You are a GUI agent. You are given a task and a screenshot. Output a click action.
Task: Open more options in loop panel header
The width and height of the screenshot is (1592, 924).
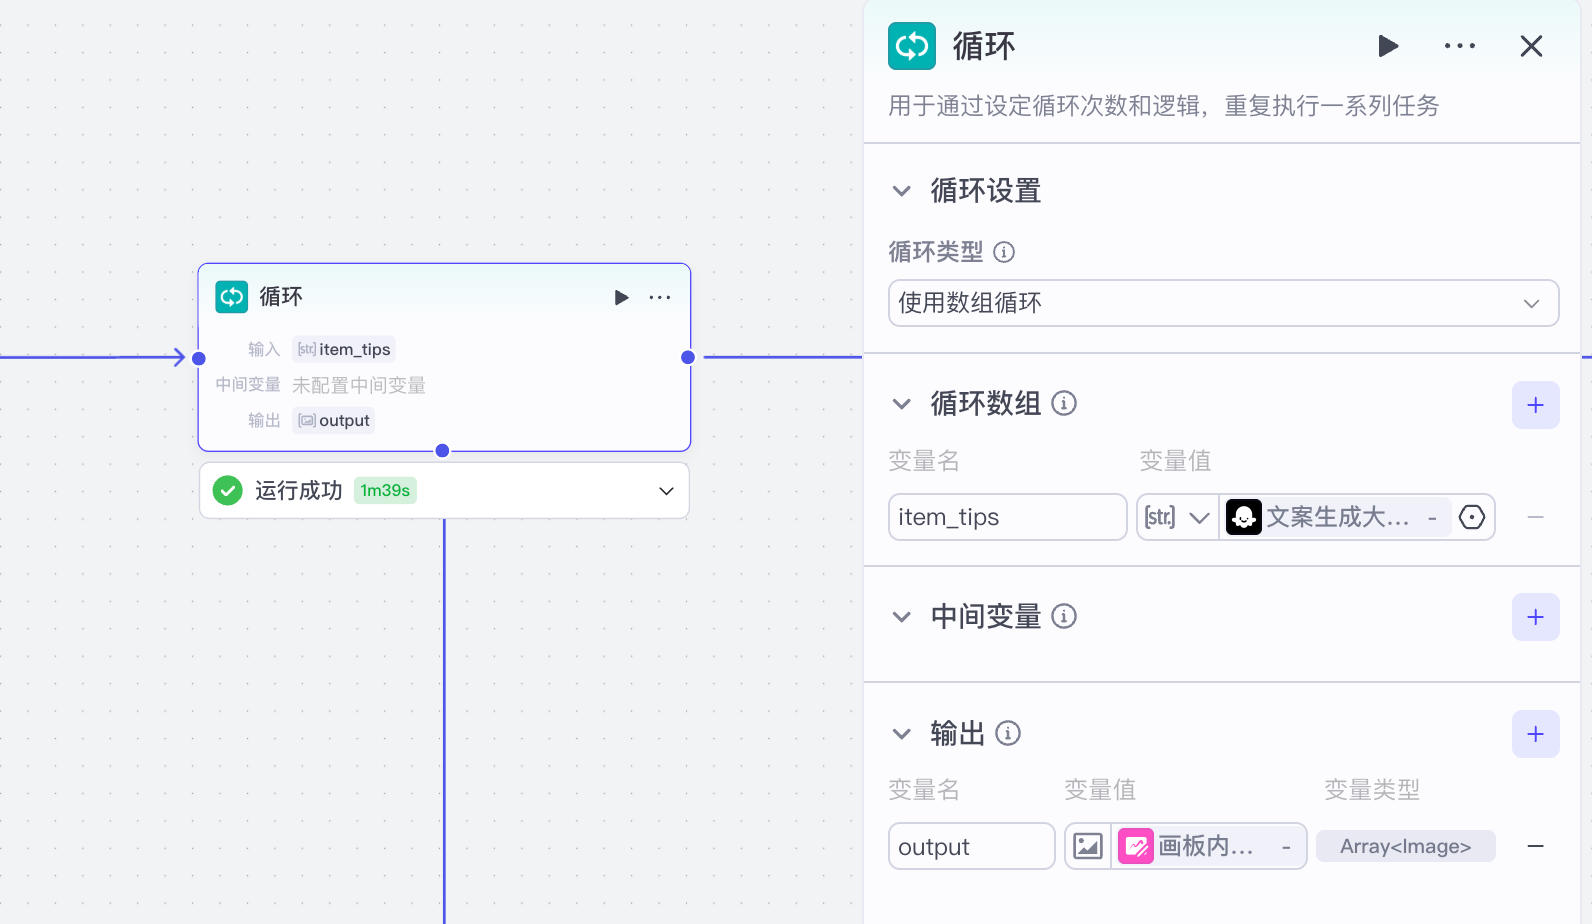coord(1460,46)
